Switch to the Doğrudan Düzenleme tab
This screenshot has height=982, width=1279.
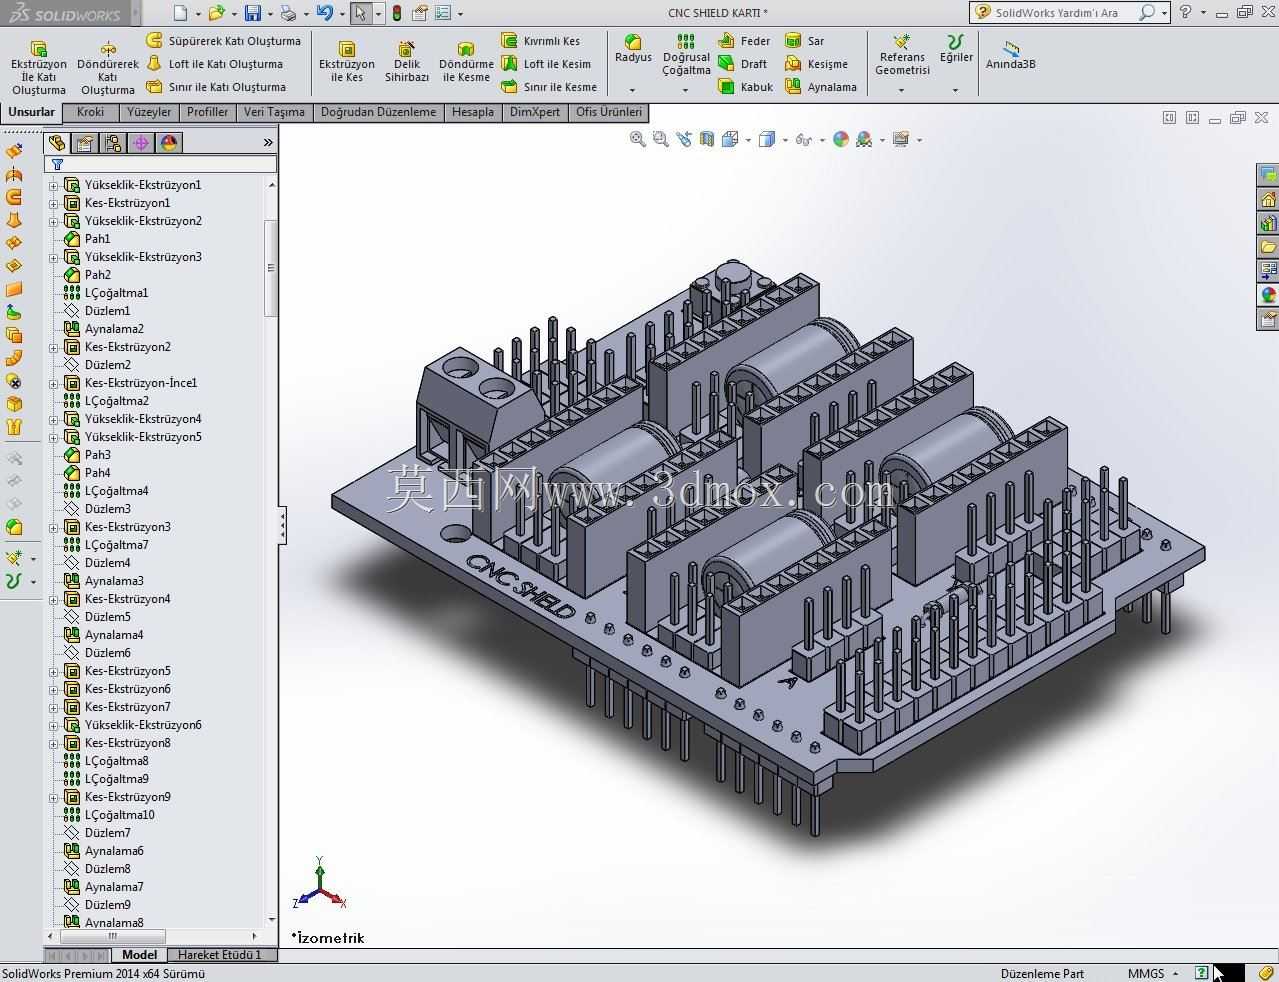(x=378, y=112)
